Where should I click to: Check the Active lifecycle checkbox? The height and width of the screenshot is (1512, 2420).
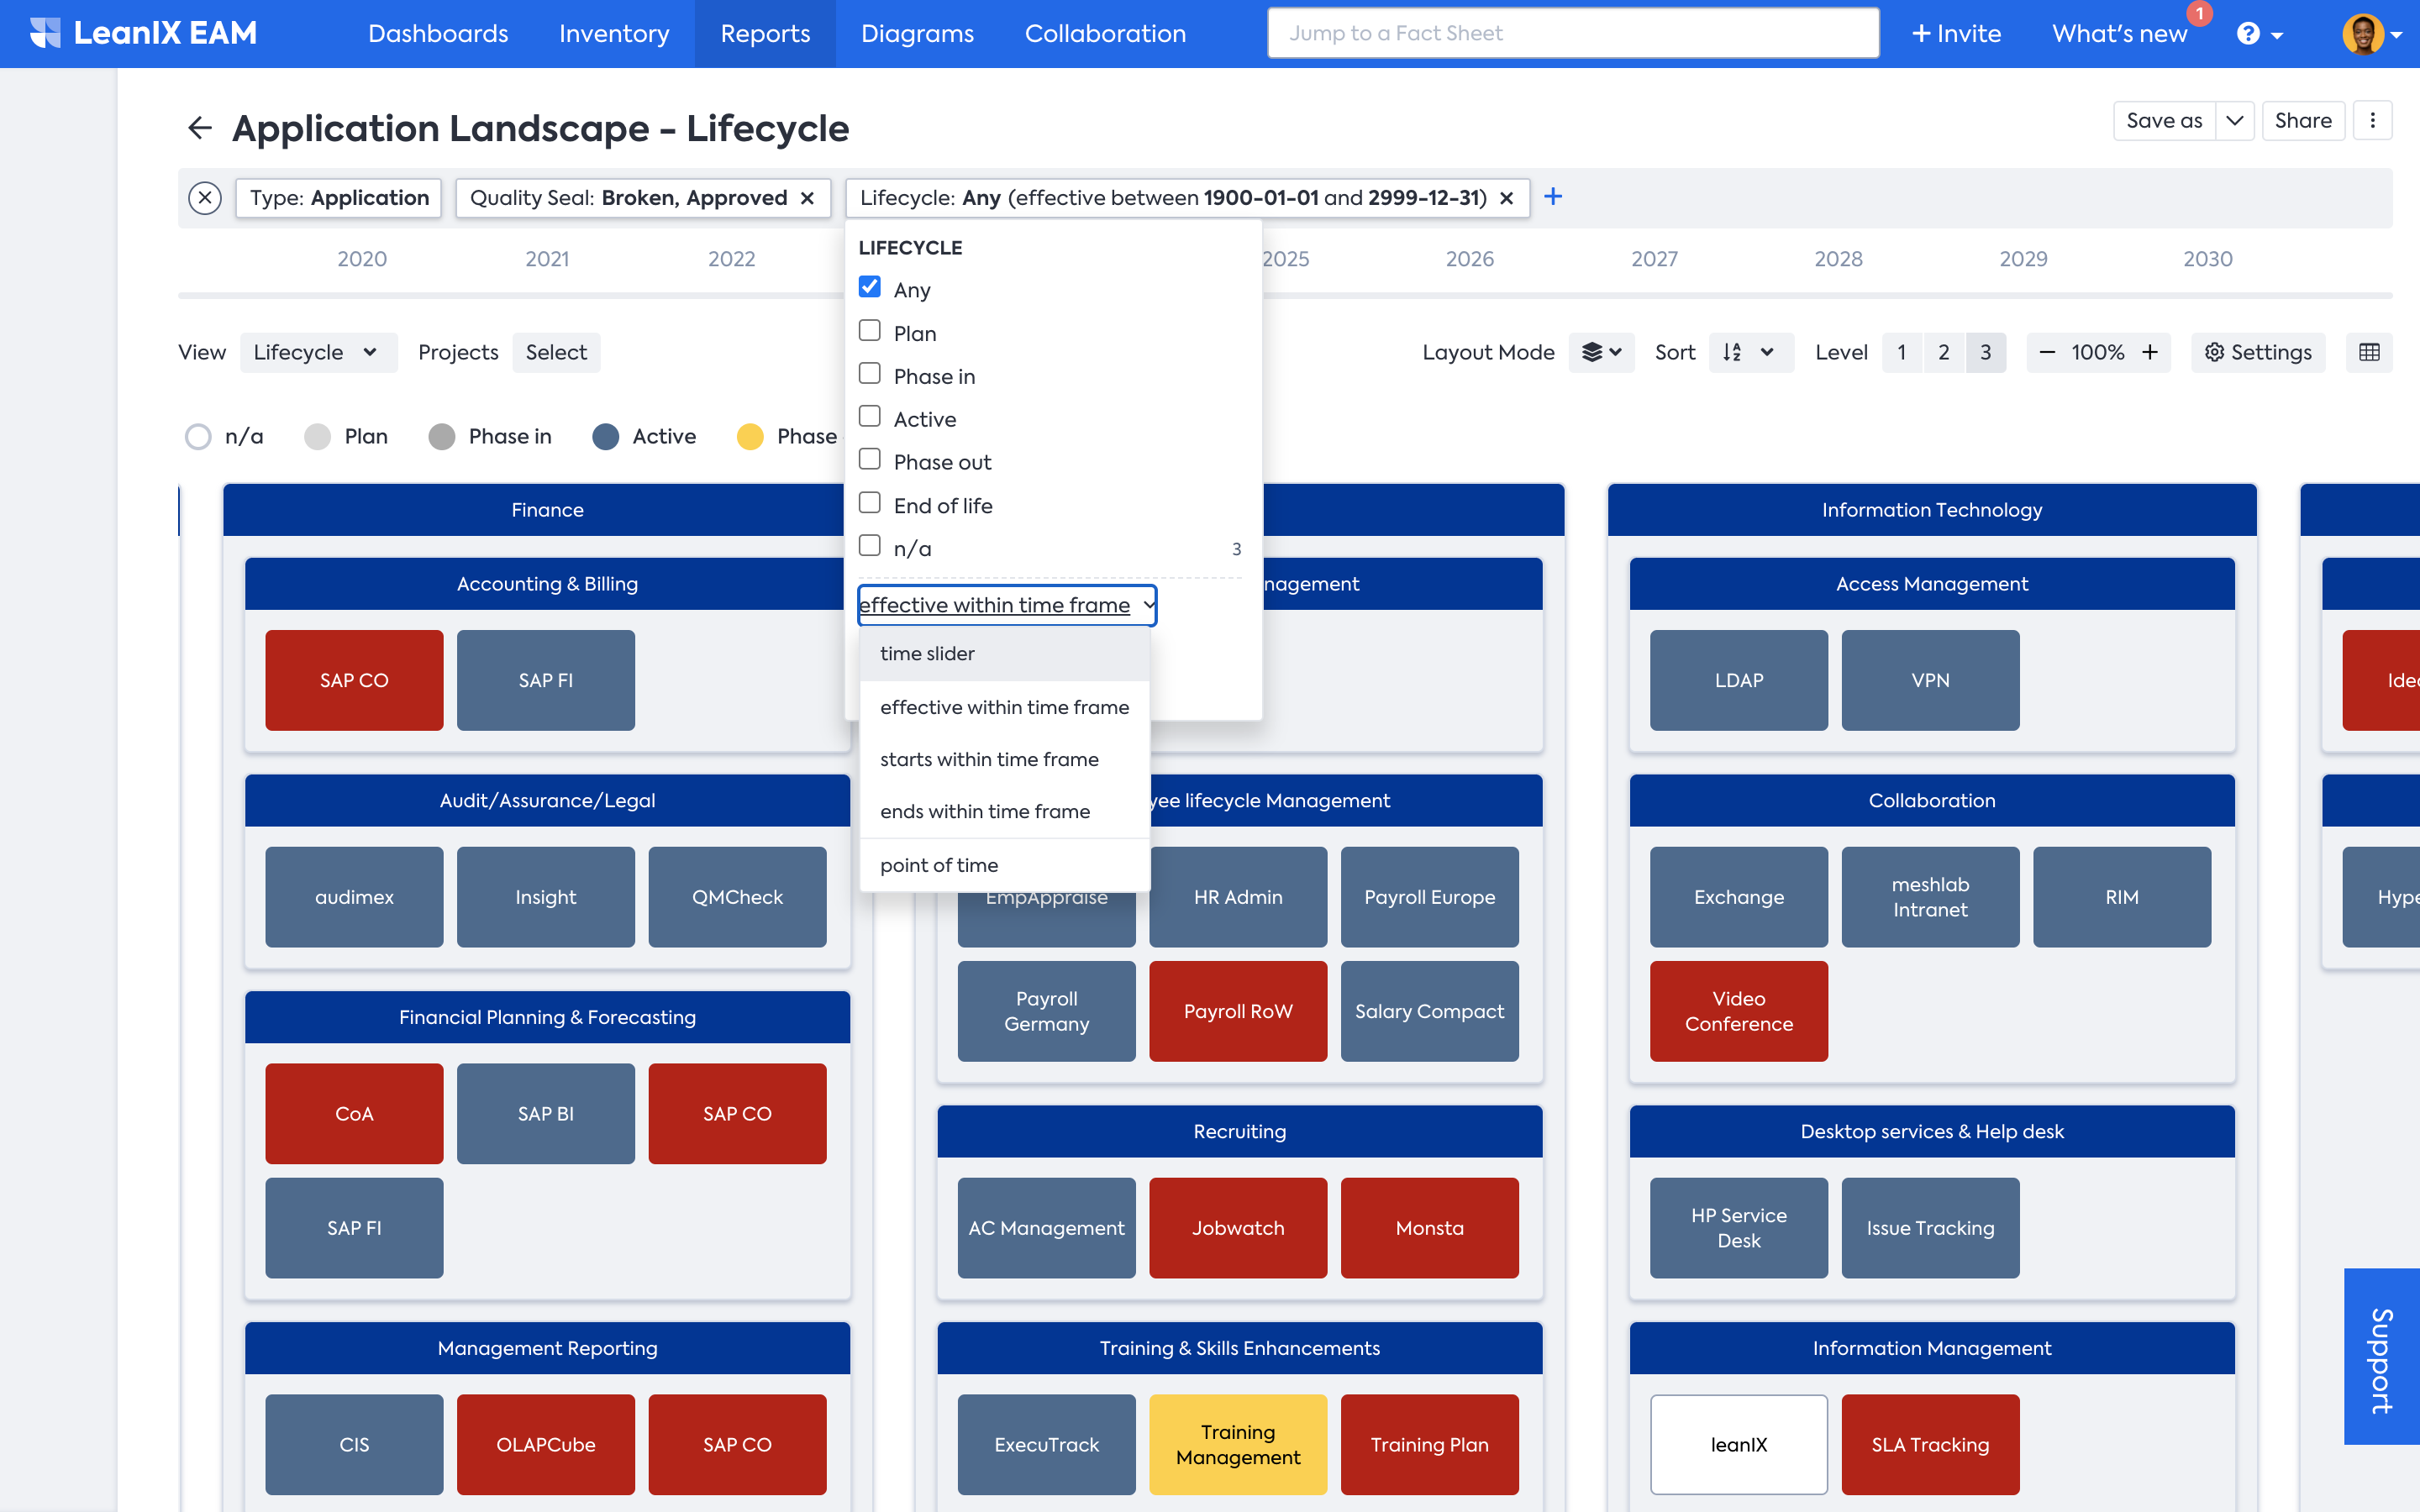pyautogui.click(x=870, y=416)
